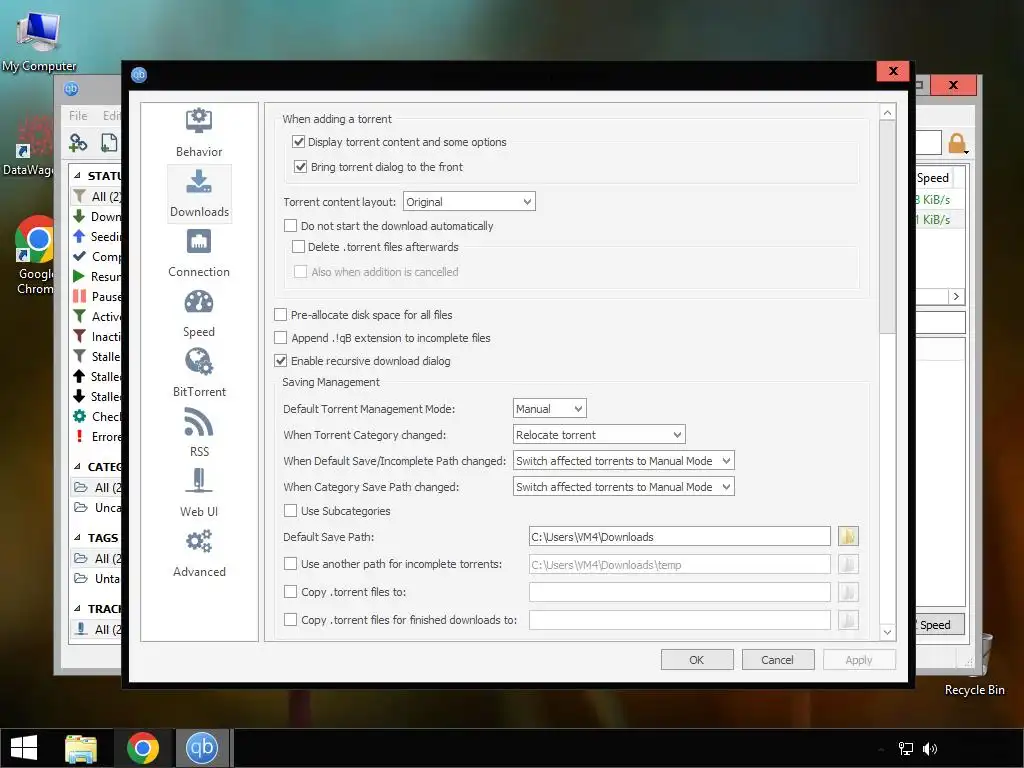Open the Behavior settings page

199,133
